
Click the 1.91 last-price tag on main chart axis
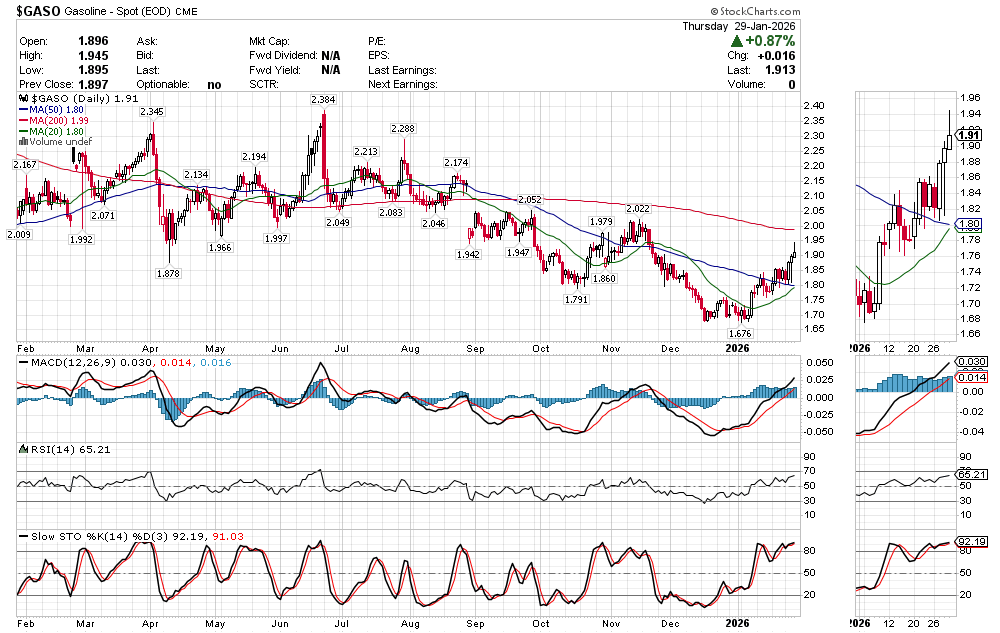pyautogui.click(x=968, y=135)
